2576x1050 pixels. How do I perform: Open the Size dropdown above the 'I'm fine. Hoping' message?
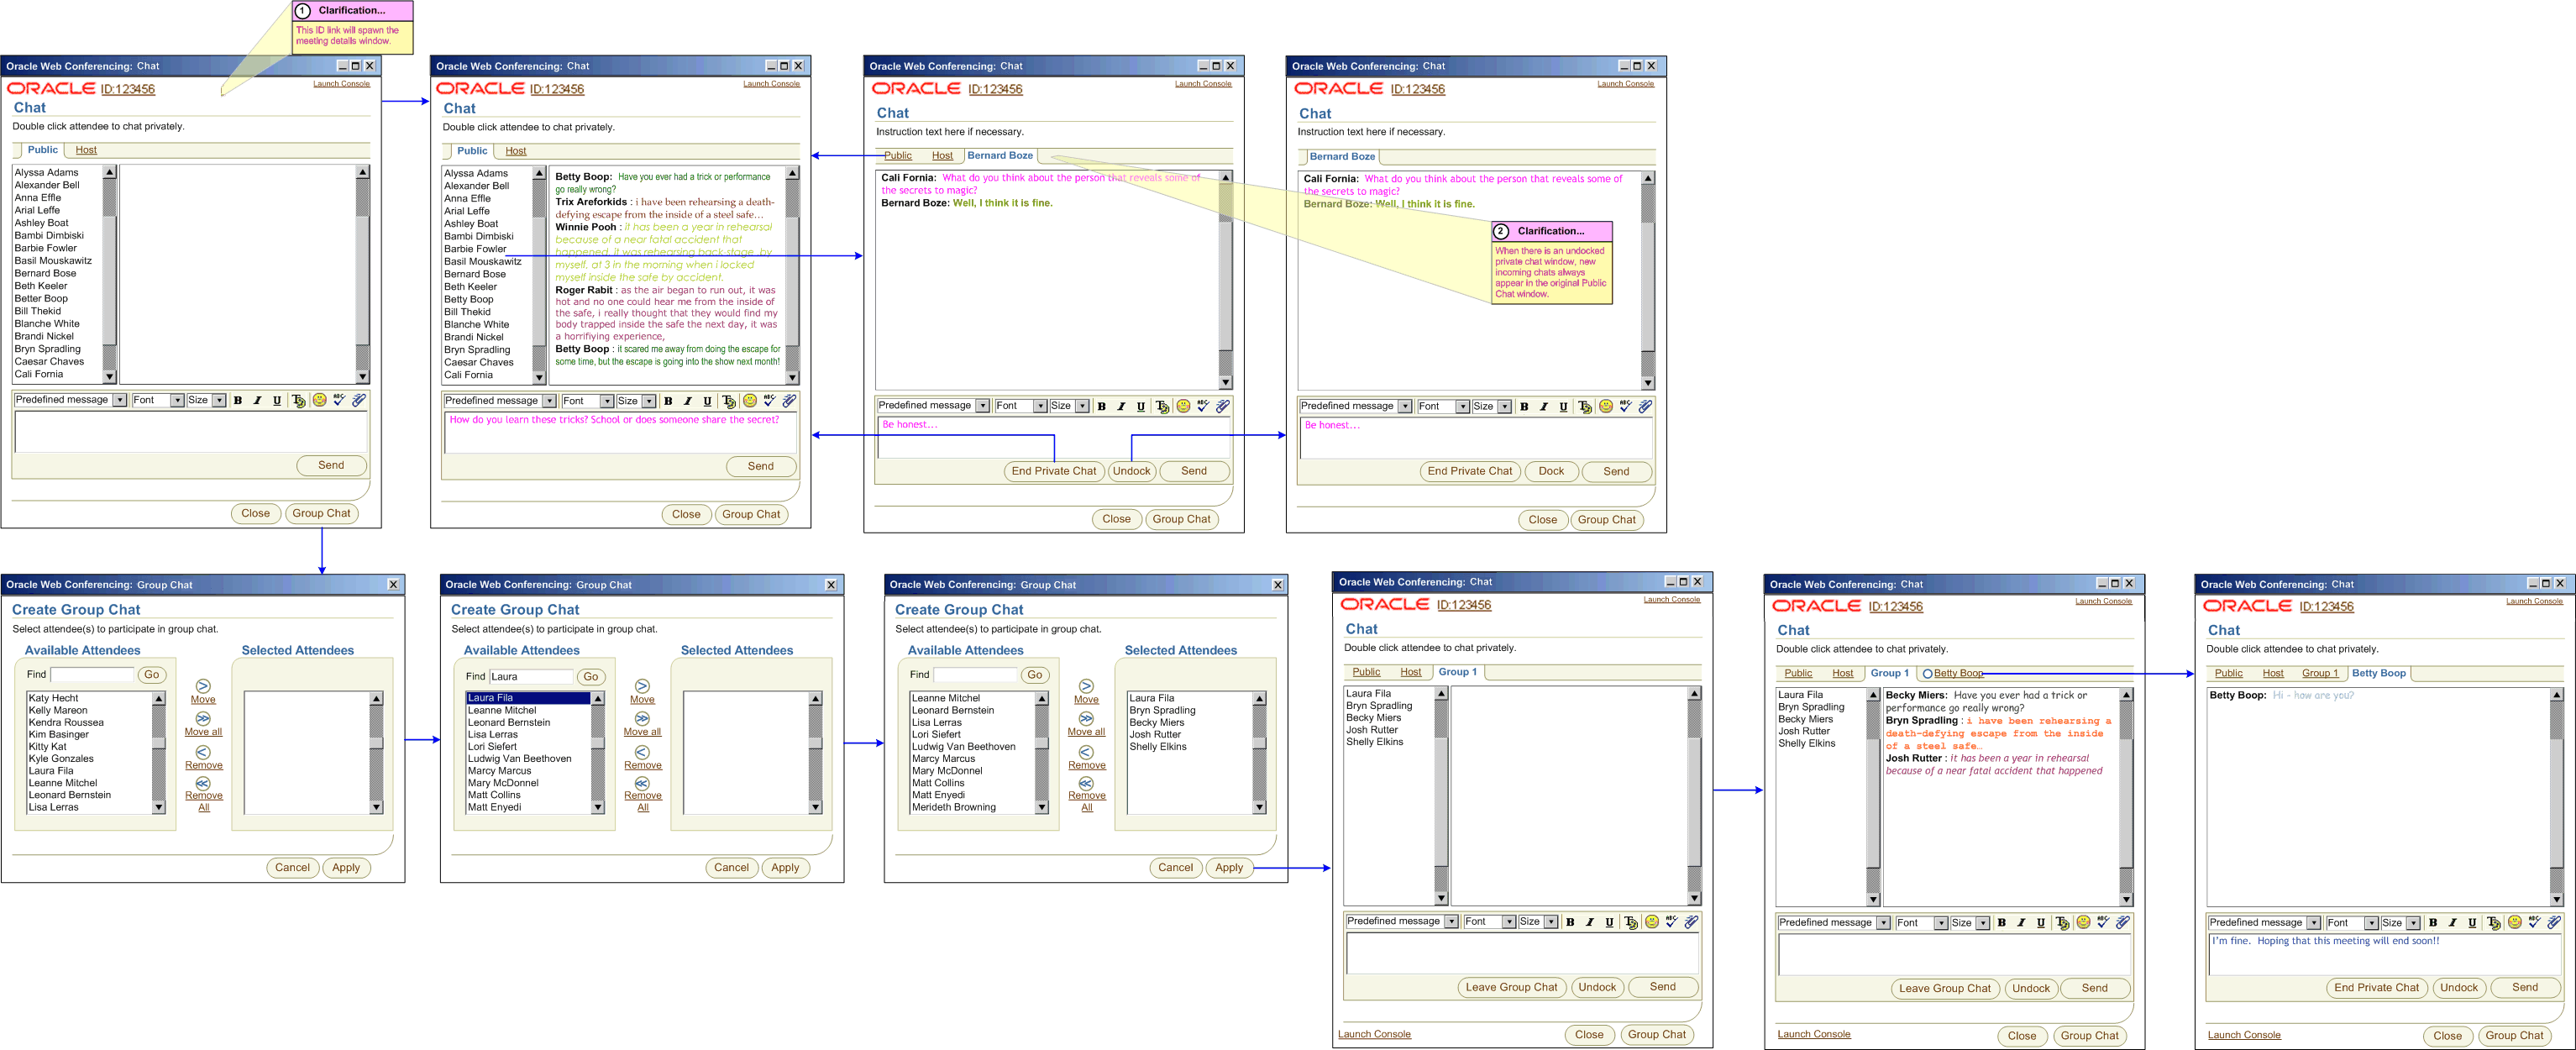2413,923
